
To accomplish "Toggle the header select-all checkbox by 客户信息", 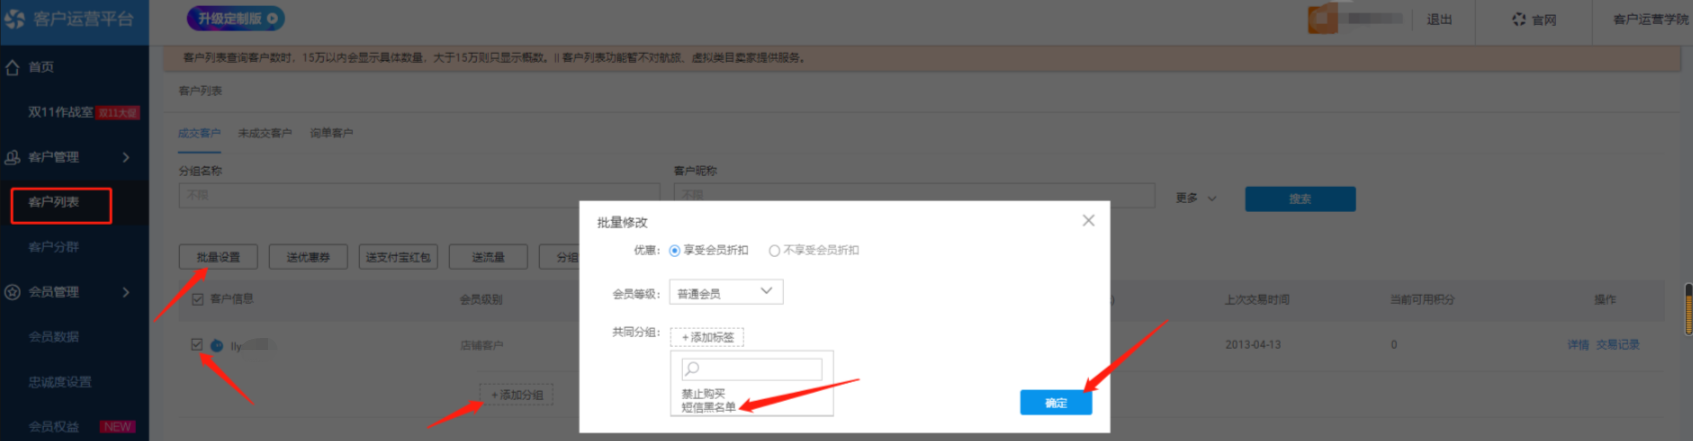I will [198, 299].
